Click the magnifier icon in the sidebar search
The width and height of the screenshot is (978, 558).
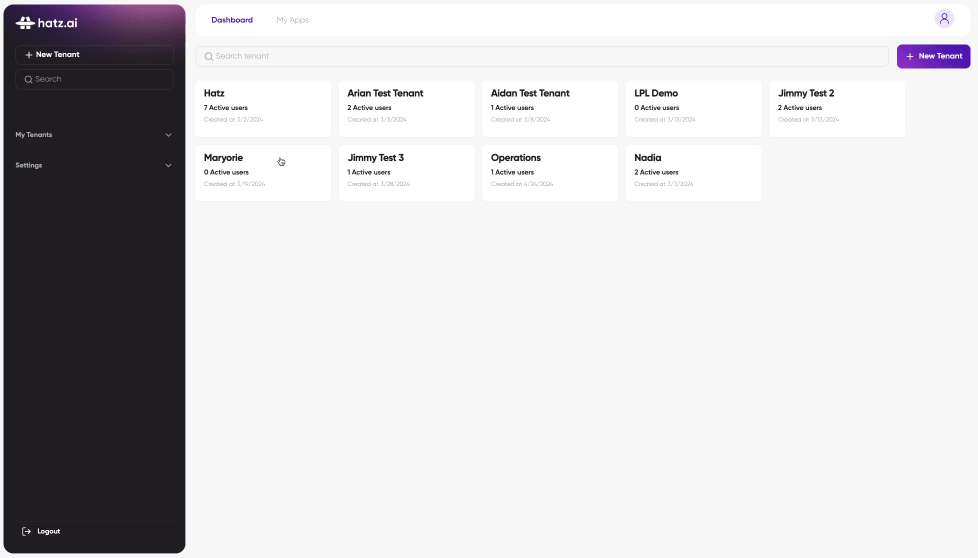[28, 79]
